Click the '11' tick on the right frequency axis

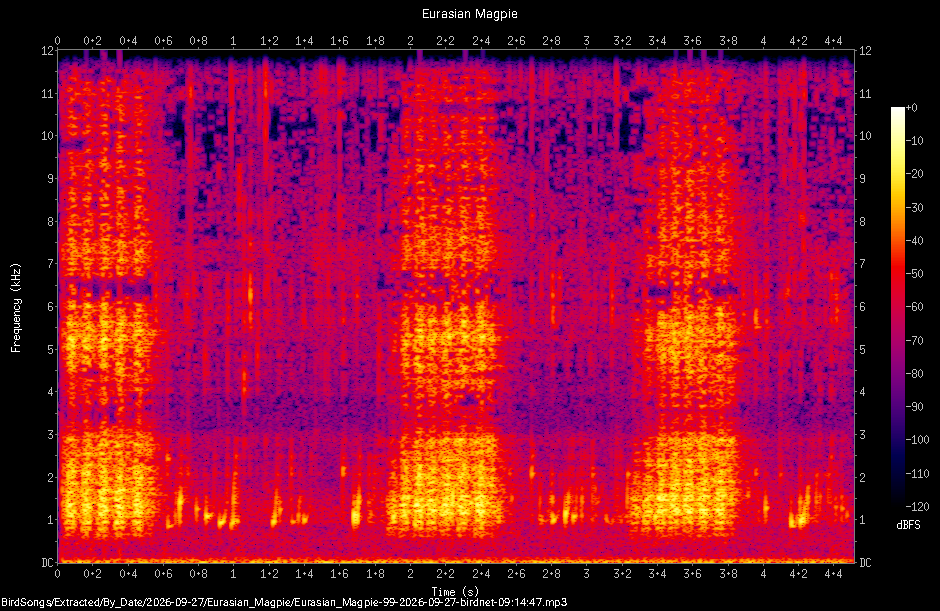click(865, 94)
